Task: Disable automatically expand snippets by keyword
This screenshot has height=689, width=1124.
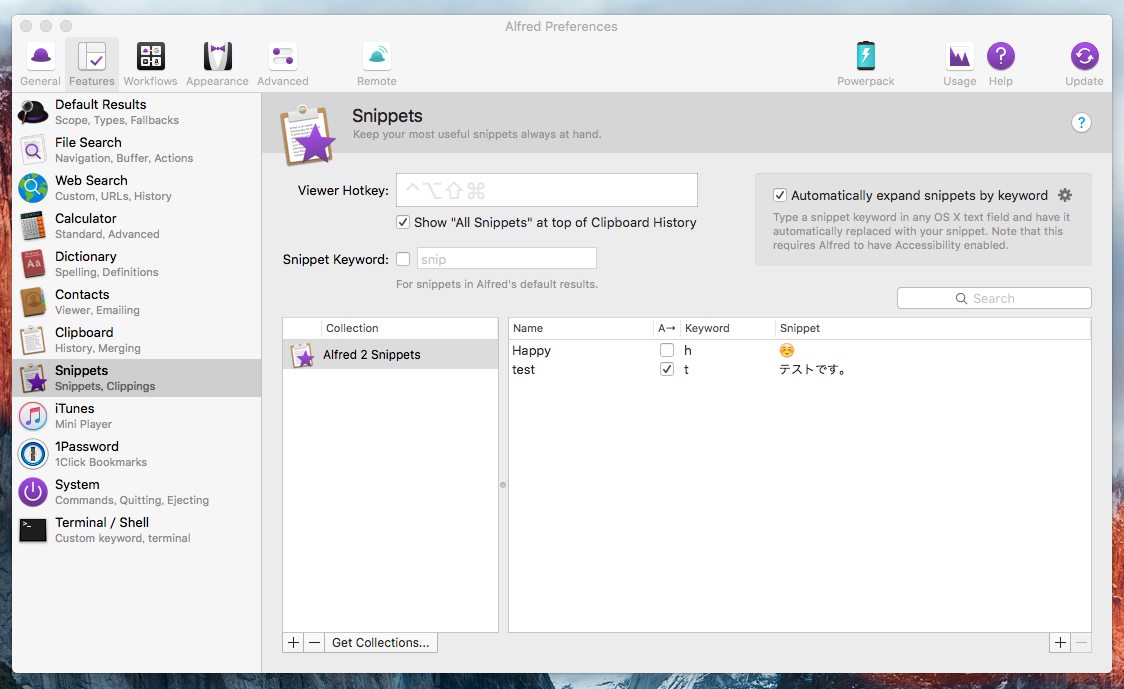Action: tap(780, 196)
